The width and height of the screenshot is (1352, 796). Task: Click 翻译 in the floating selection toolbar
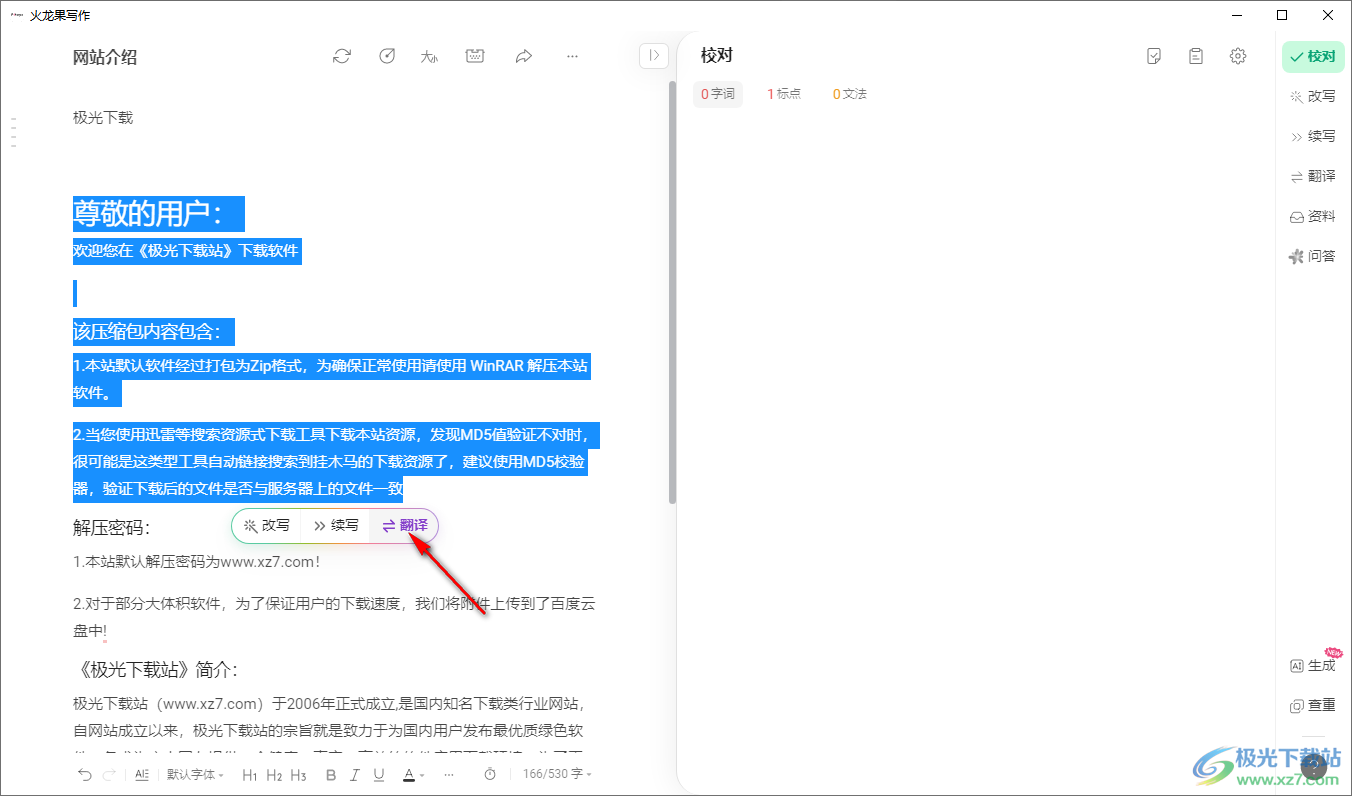pyautogui.click(x=404, y=525)
